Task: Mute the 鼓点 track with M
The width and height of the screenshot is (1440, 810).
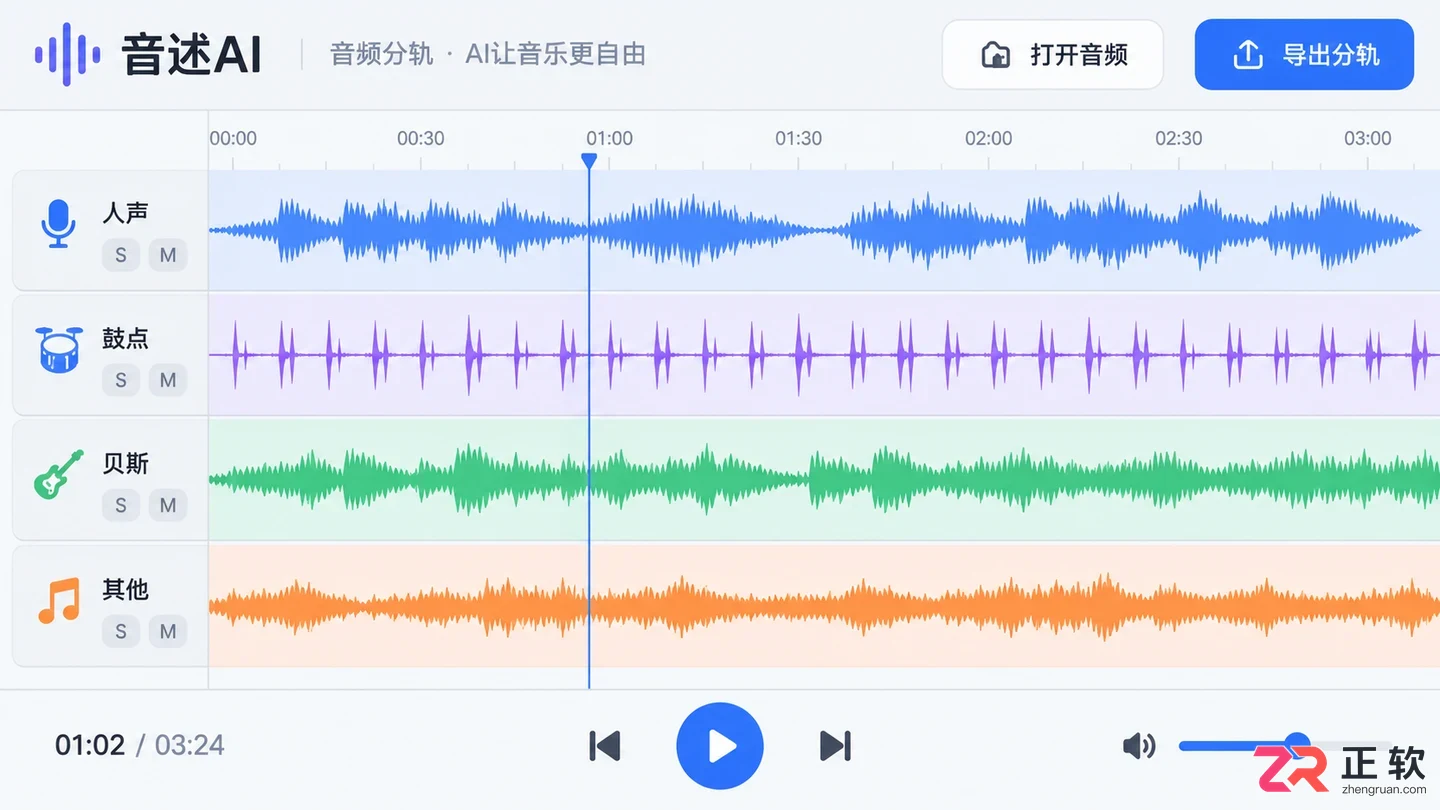Action: click(x=168, y=380)
